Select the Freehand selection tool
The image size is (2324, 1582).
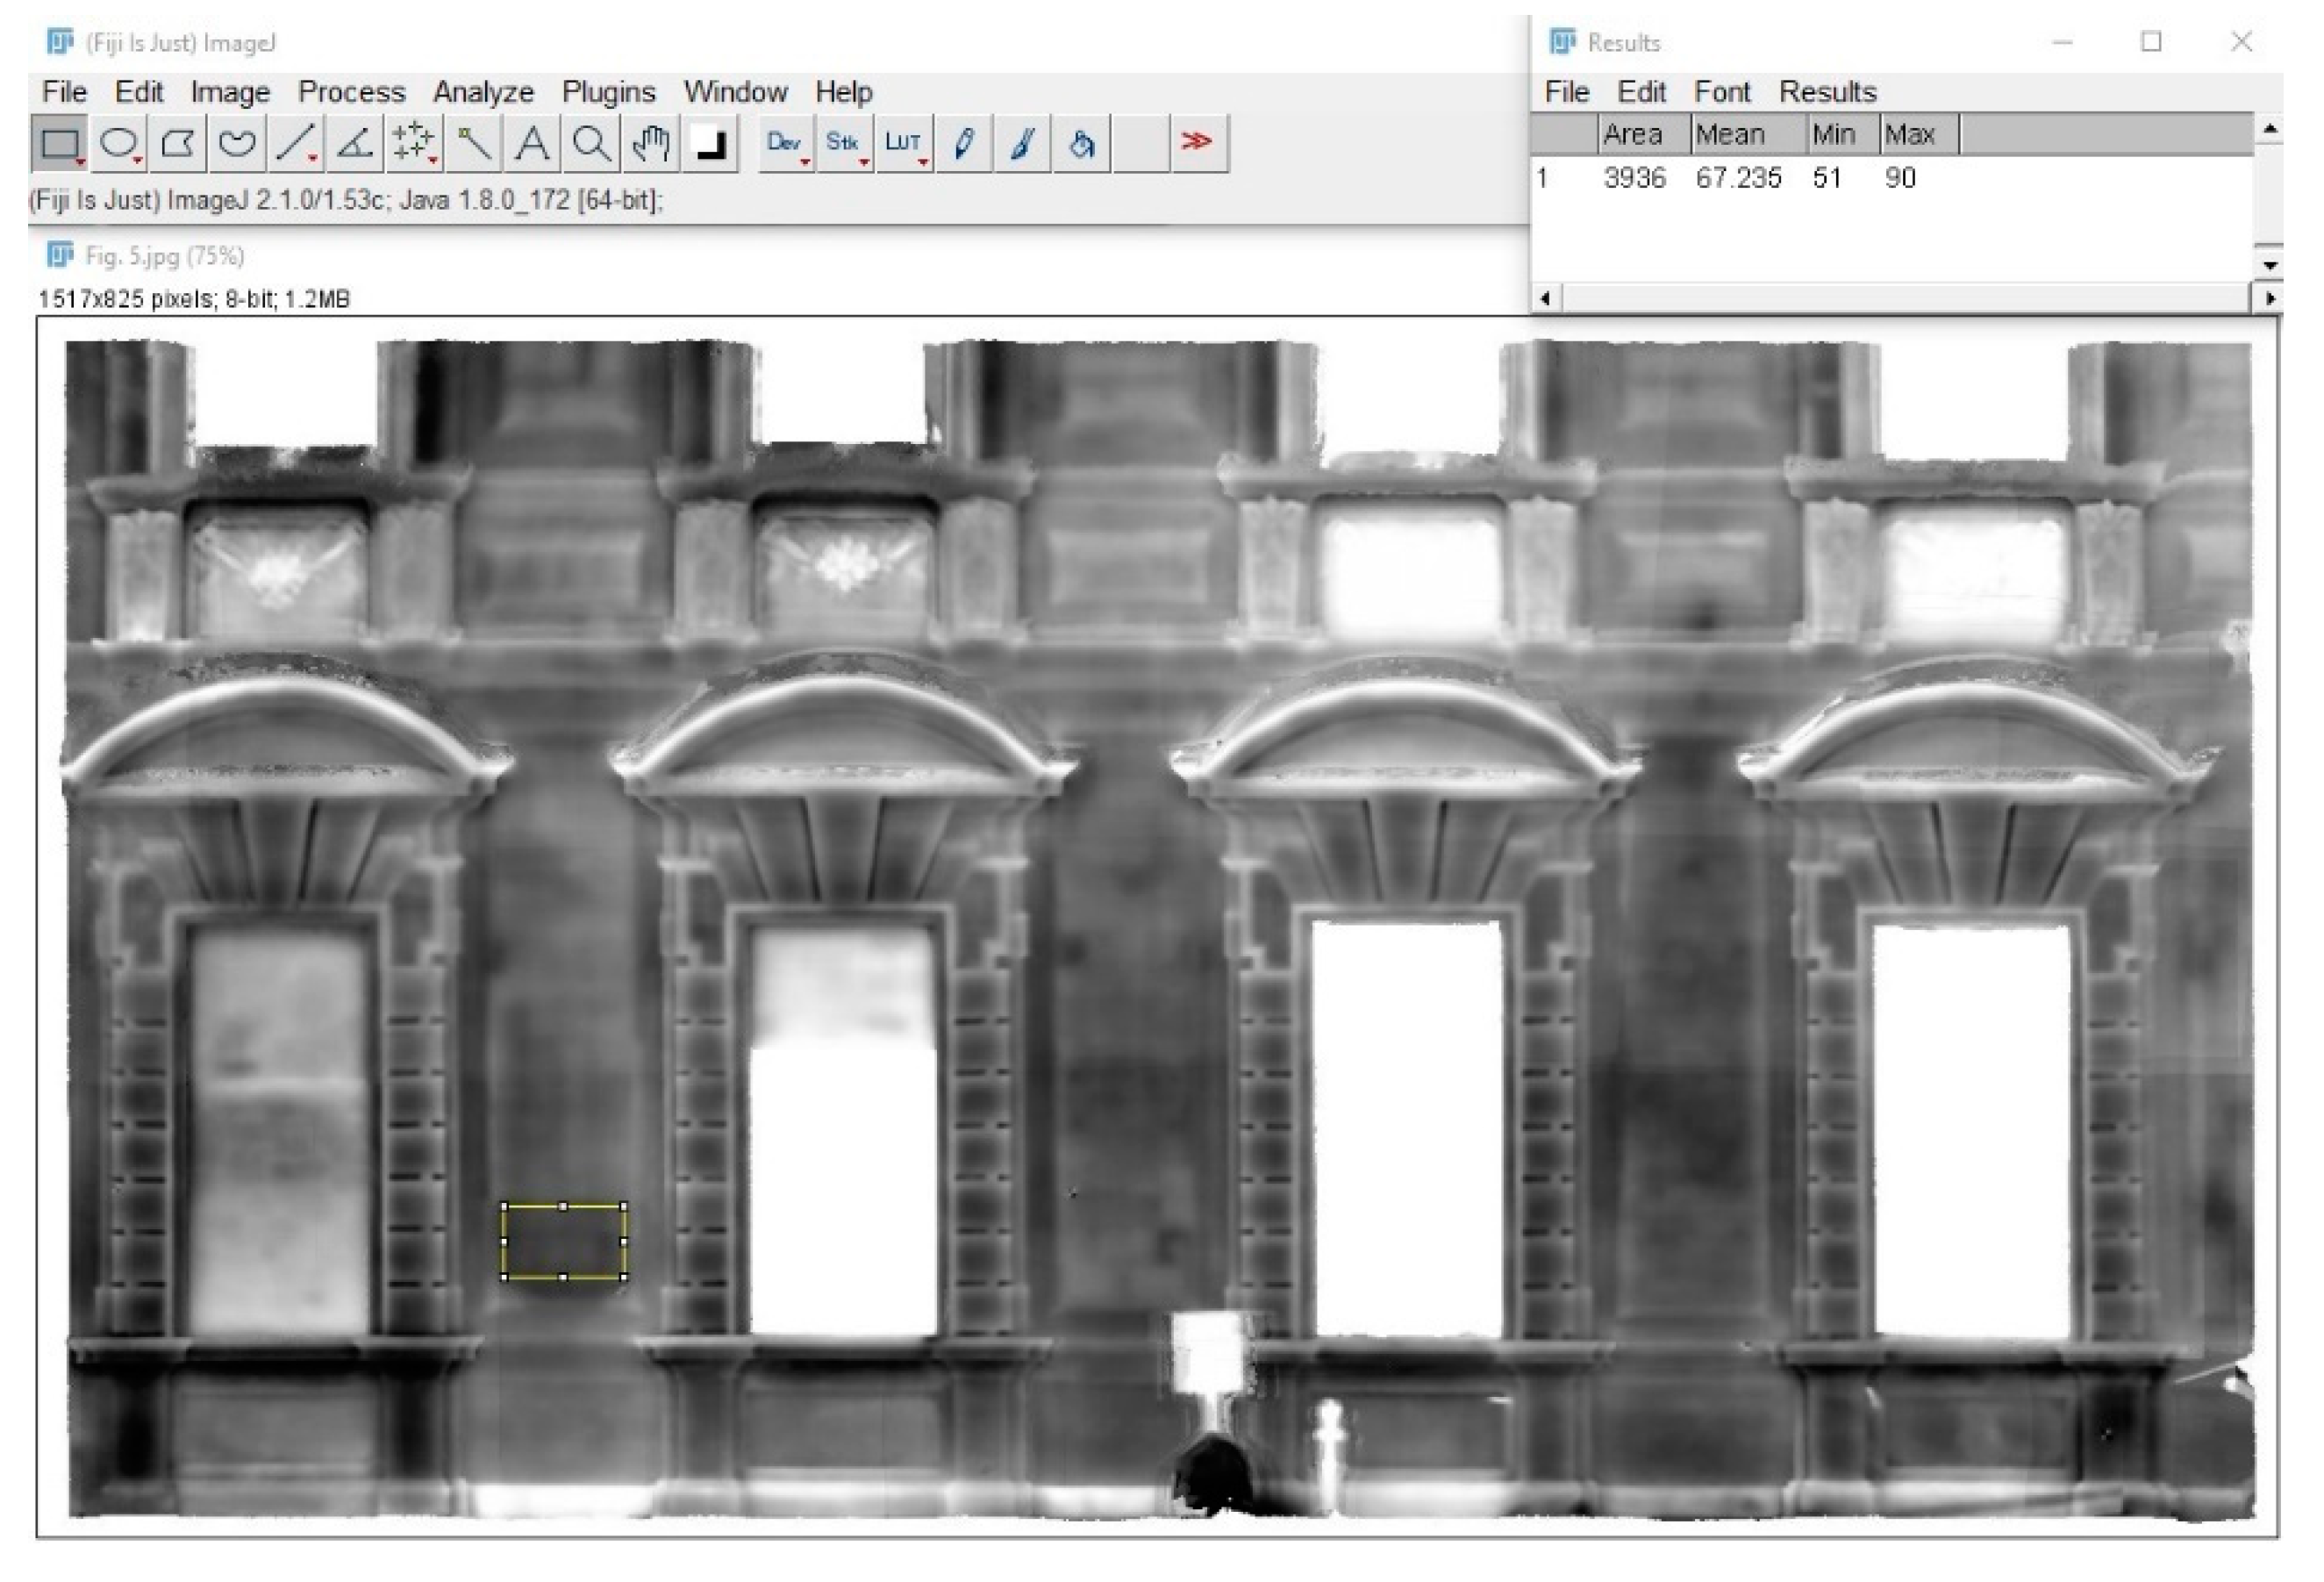pos(237,144)
